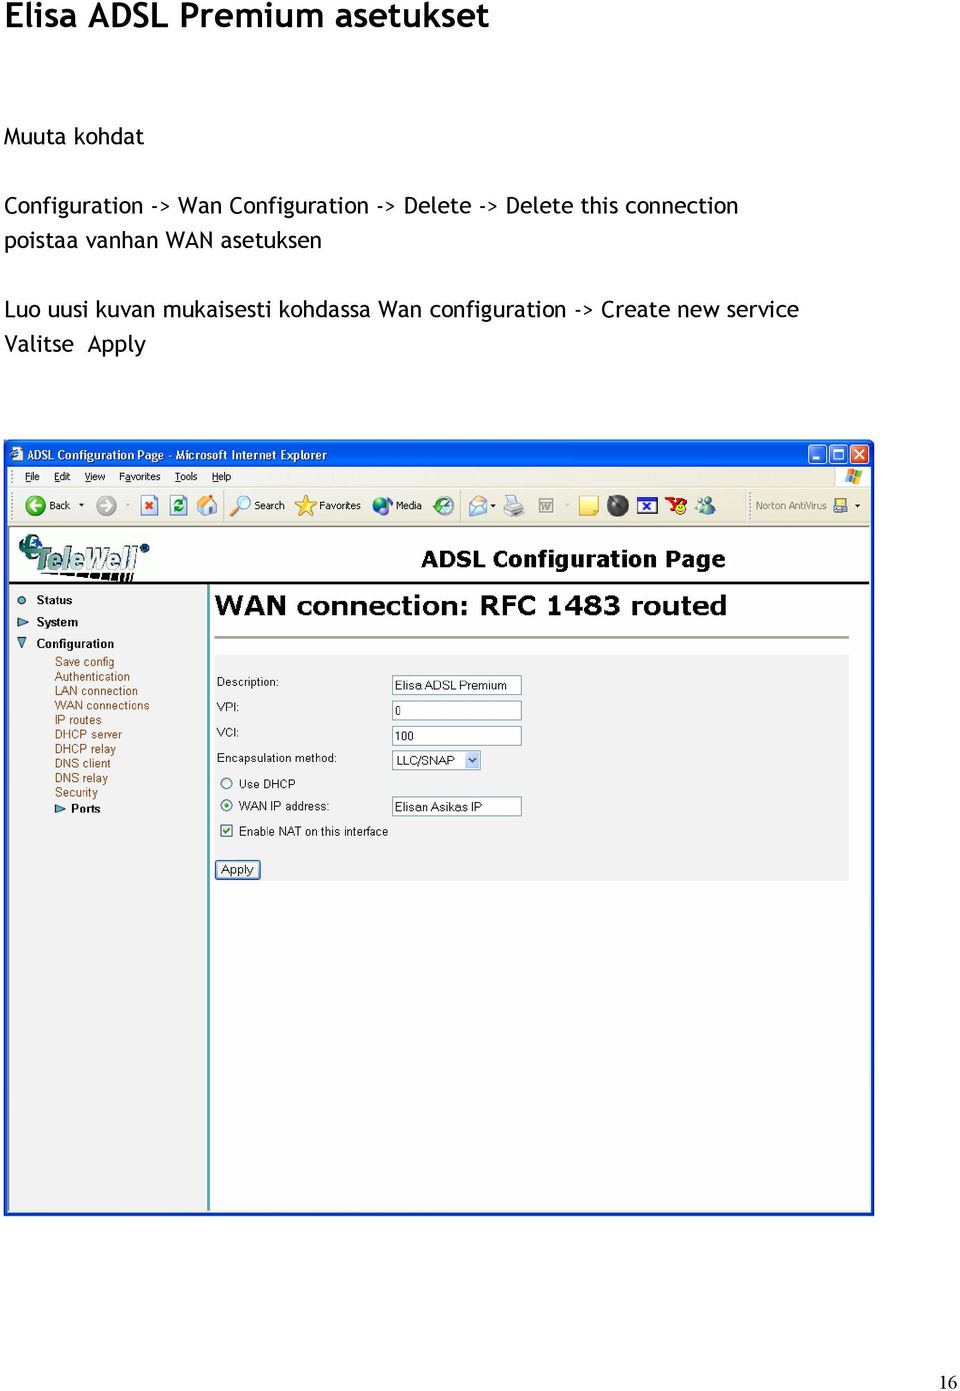Expand the Ports subsection arrow

[60, 809]
